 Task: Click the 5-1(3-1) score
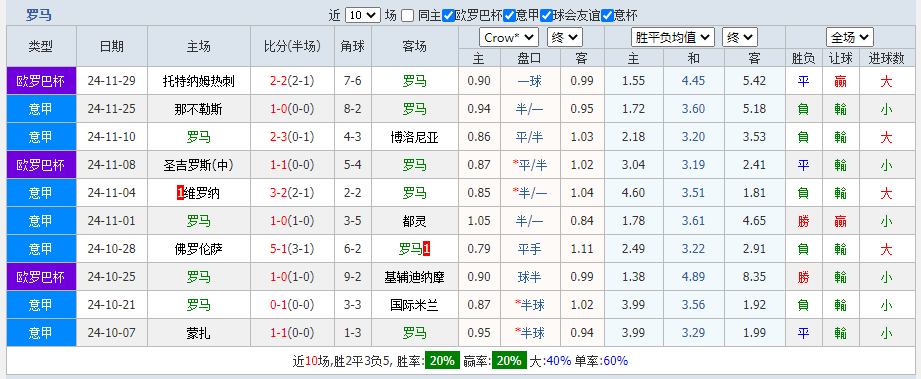click(x=292, y=249)
